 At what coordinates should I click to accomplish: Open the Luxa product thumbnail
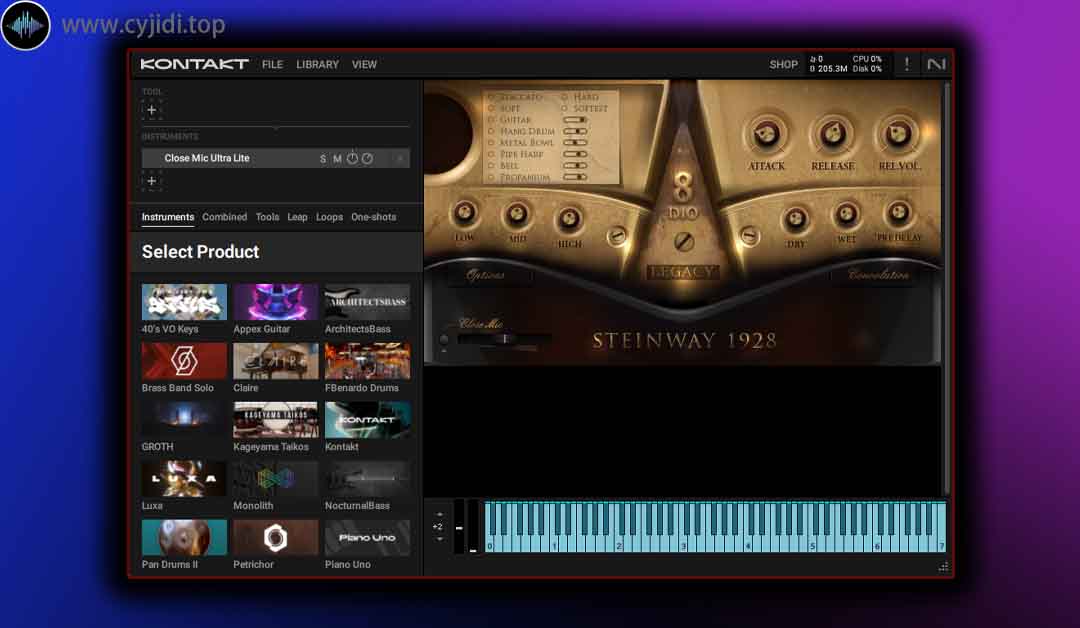pyautogui.click(x=184, y=479)
